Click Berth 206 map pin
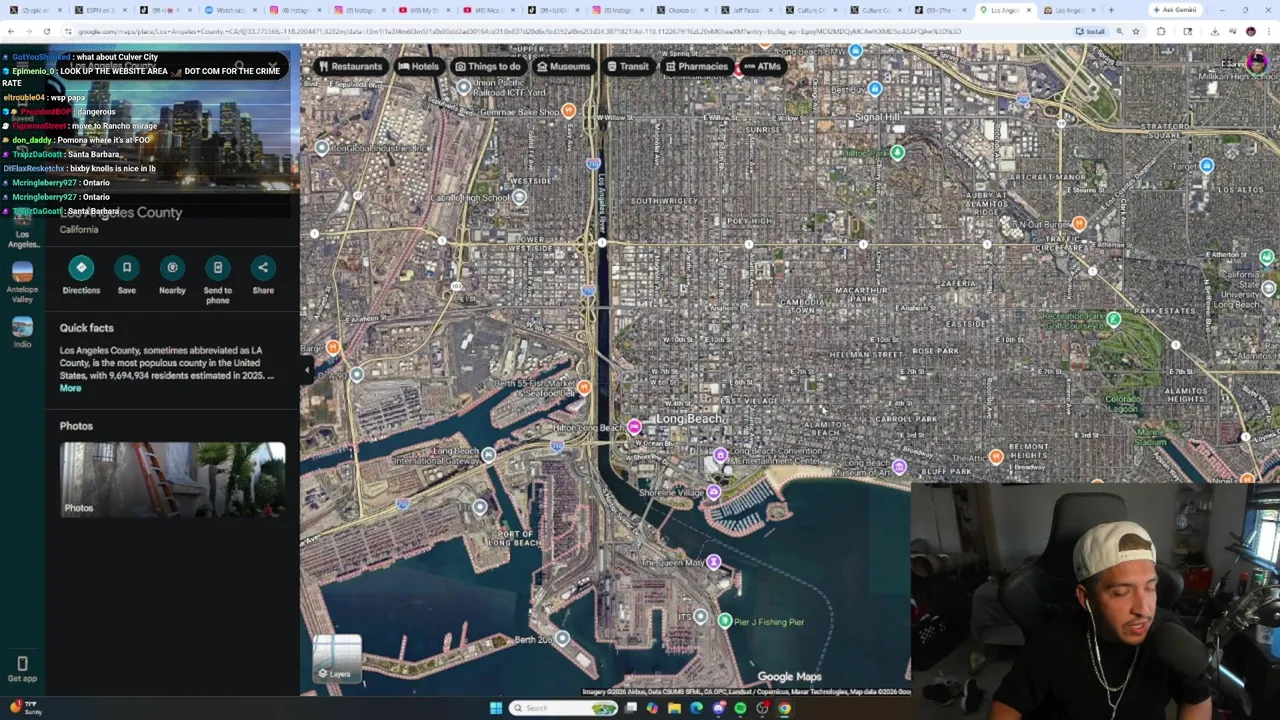Image resolution: width=1280 pixels, height=720 pixels. (x=562, y=638)
